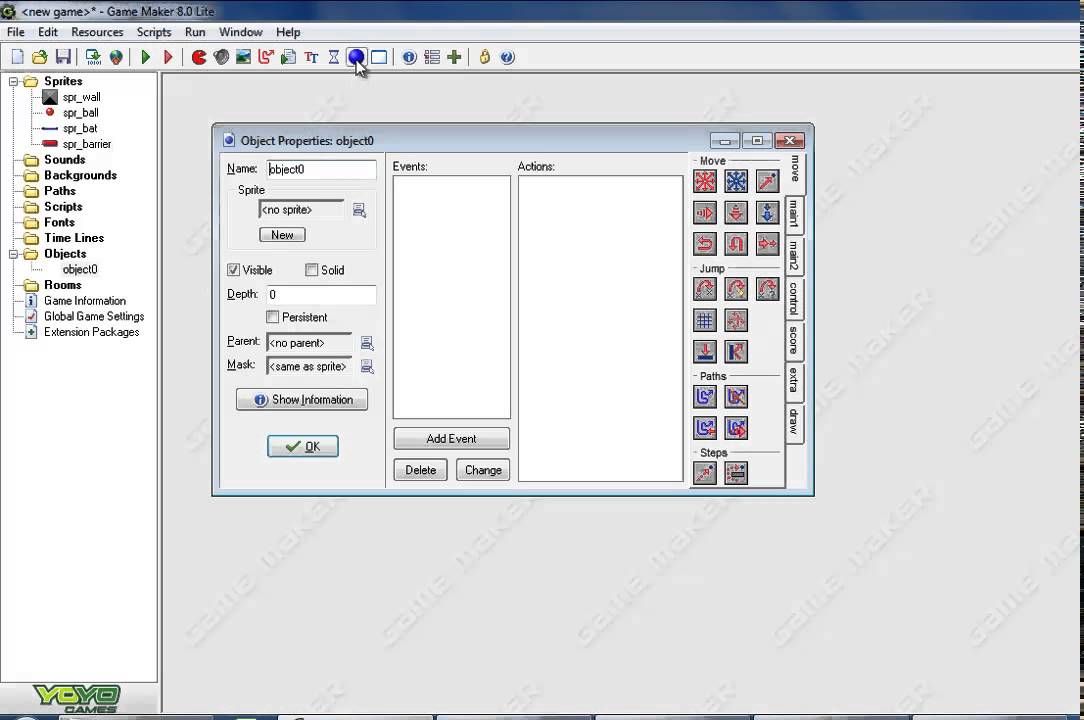Select the Move Free action
This screenshot has height=720, width=1084.
pos(736,181)
